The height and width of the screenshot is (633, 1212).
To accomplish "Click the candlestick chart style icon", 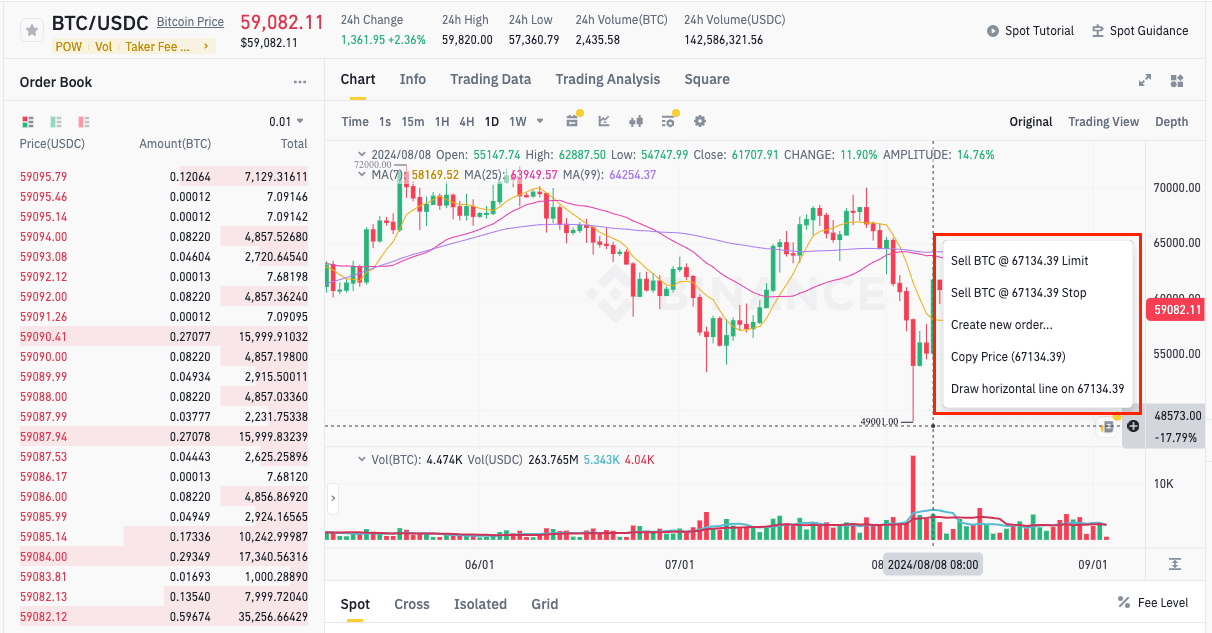I will pyautogui.click(x=635, y=121).
